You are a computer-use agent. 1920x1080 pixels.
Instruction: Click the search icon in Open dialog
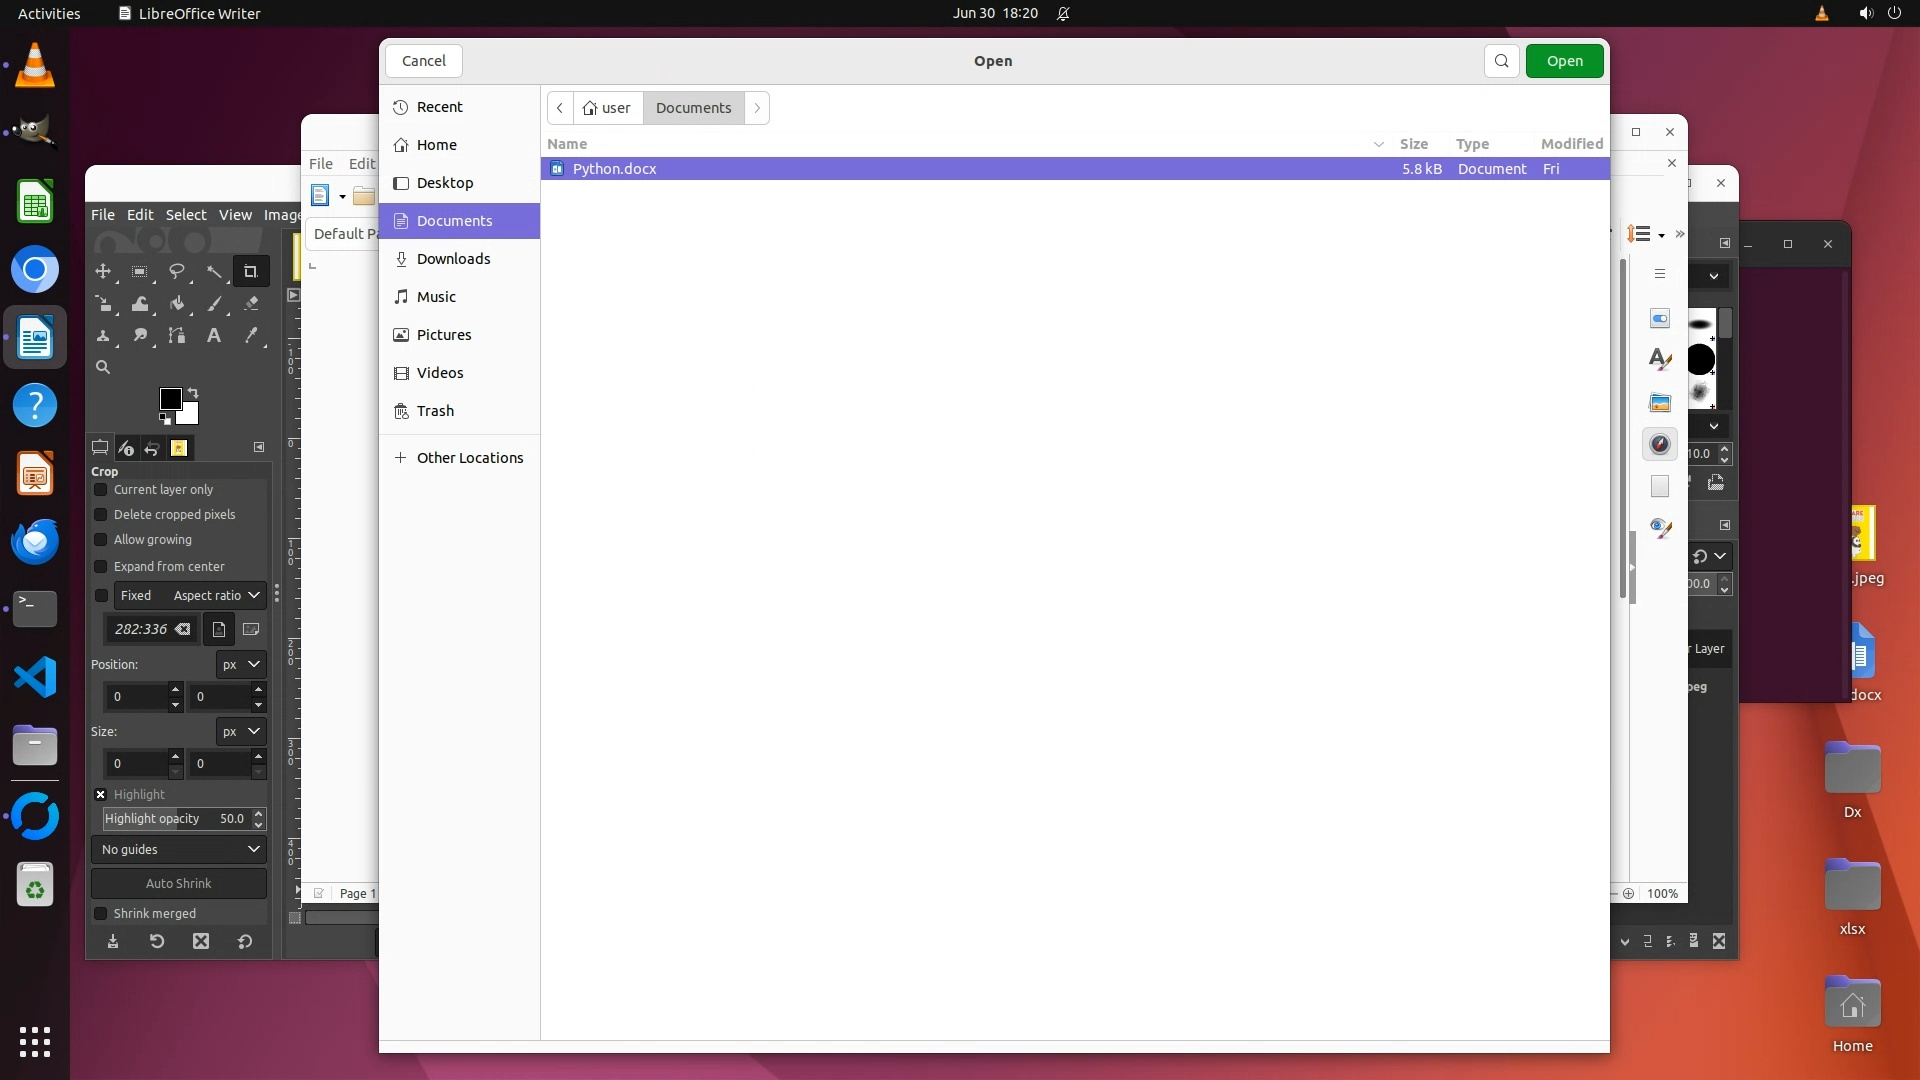click(x=1501, y=61)
